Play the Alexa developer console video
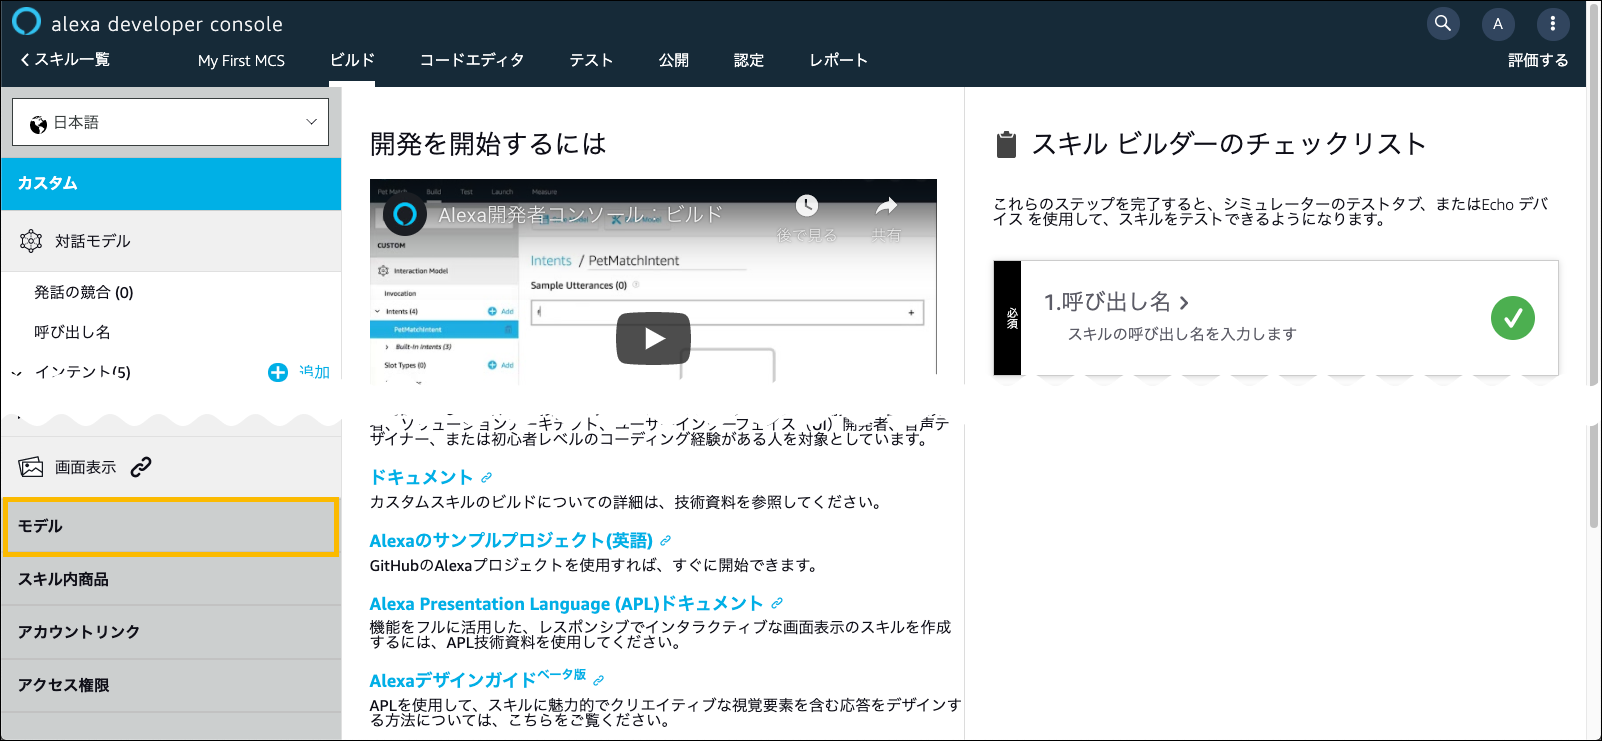This screenshot has width=1602, height=741. point(653,338)
